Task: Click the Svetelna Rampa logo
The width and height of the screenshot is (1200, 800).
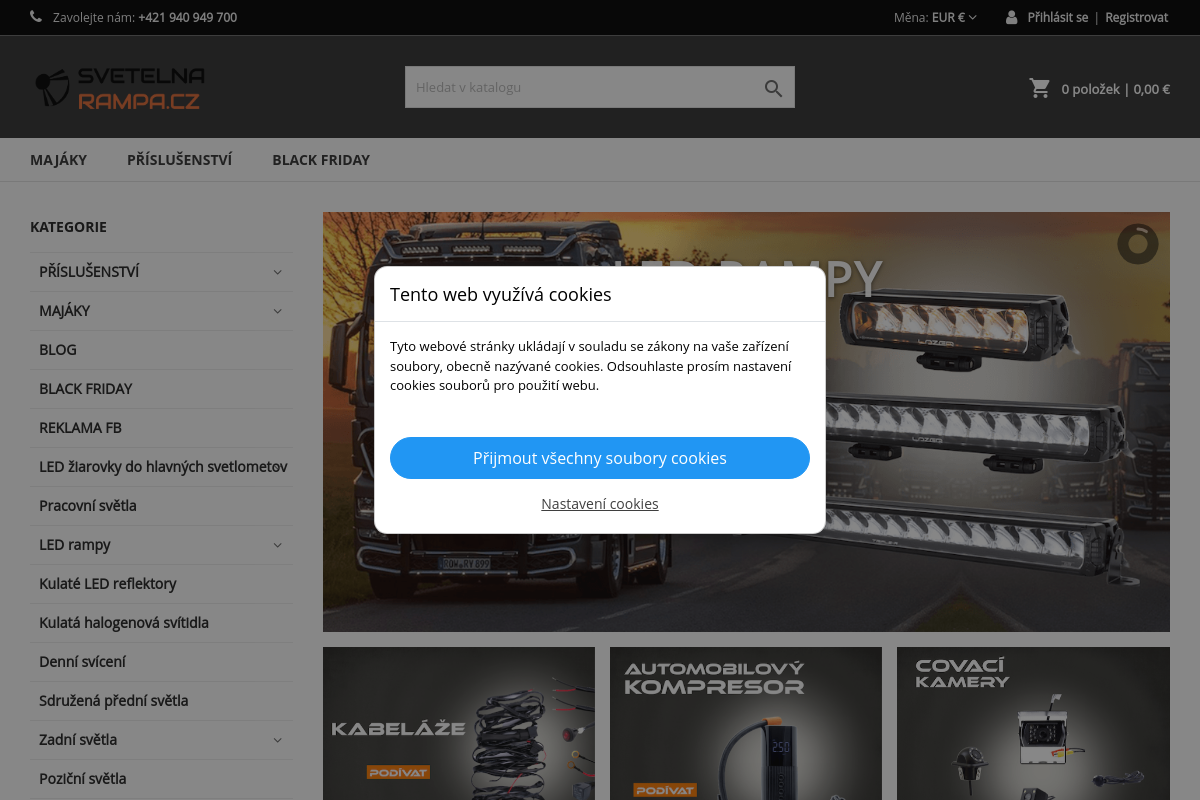Action: 120,88
